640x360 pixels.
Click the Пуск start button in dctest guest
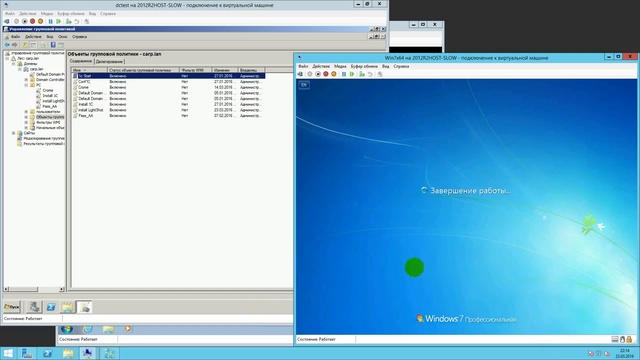coord(12,307)
